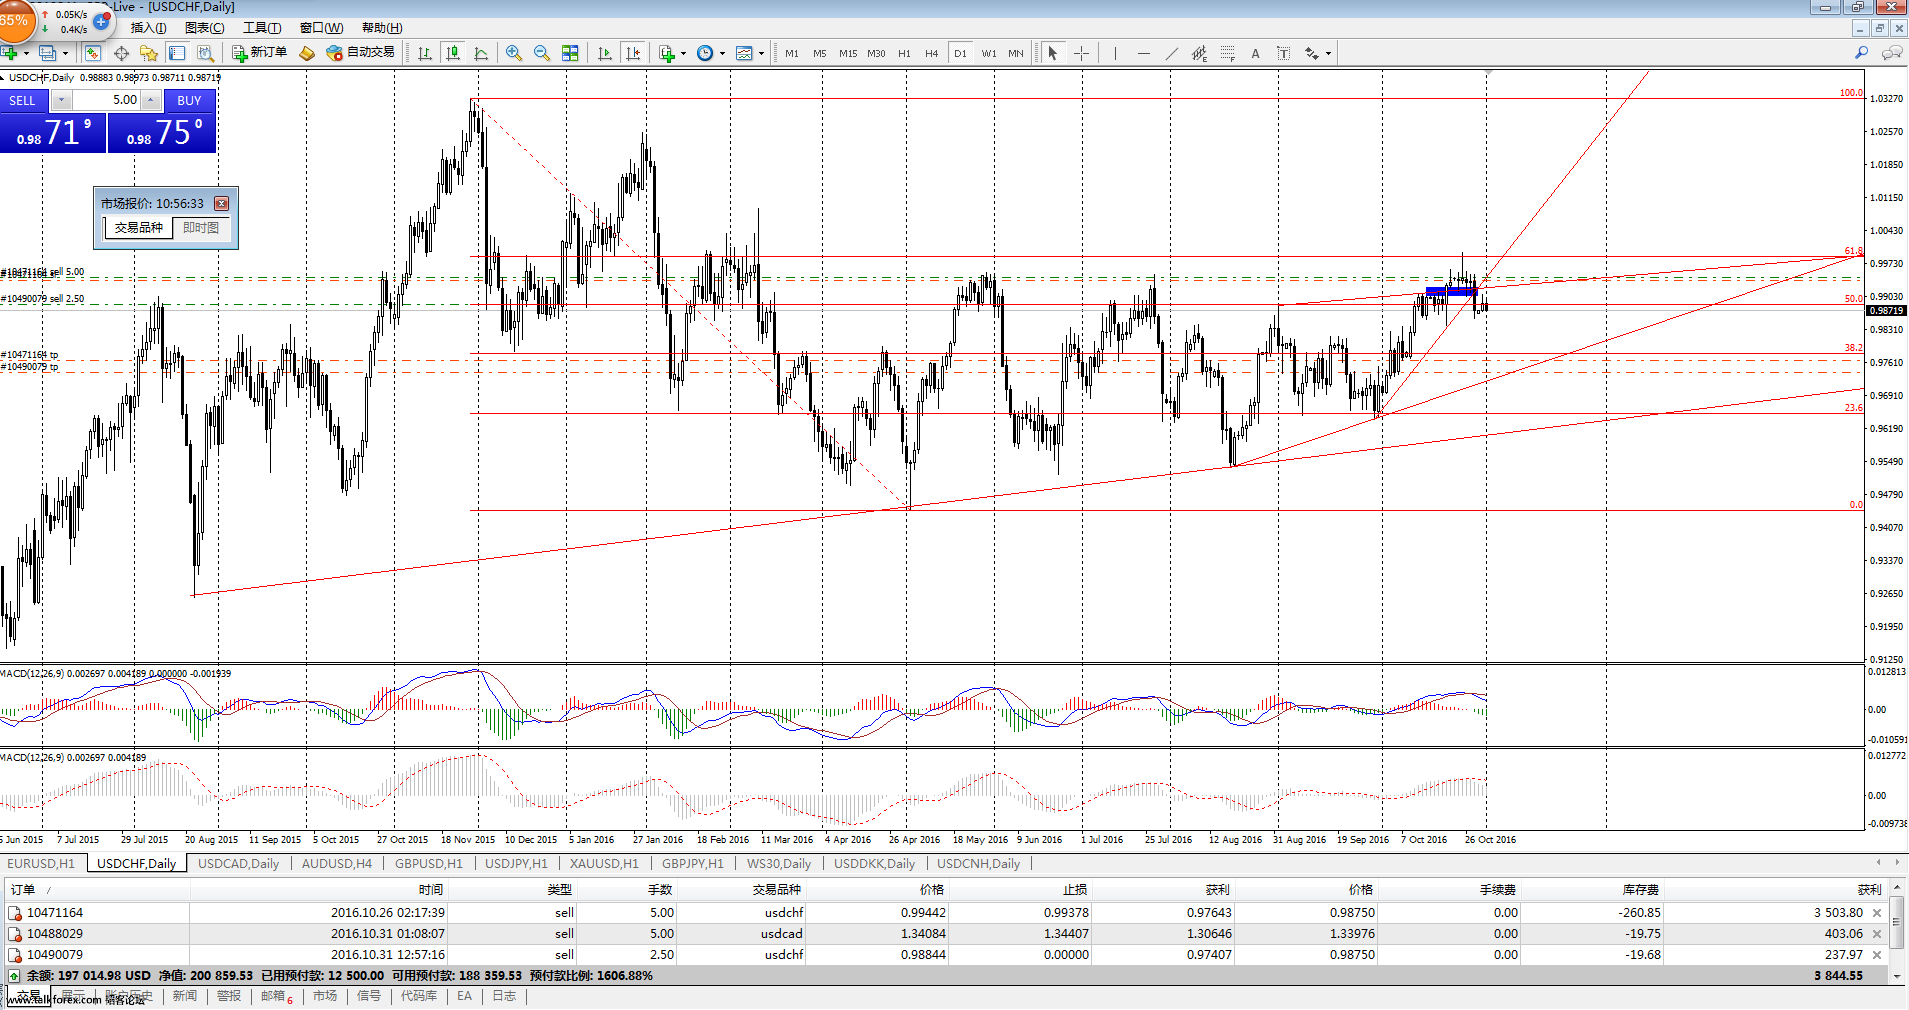The width and height of the screenshot is (1909, 1010).
Task: Select the Vertical Line drawing tool
Action: pos(1115,53)
